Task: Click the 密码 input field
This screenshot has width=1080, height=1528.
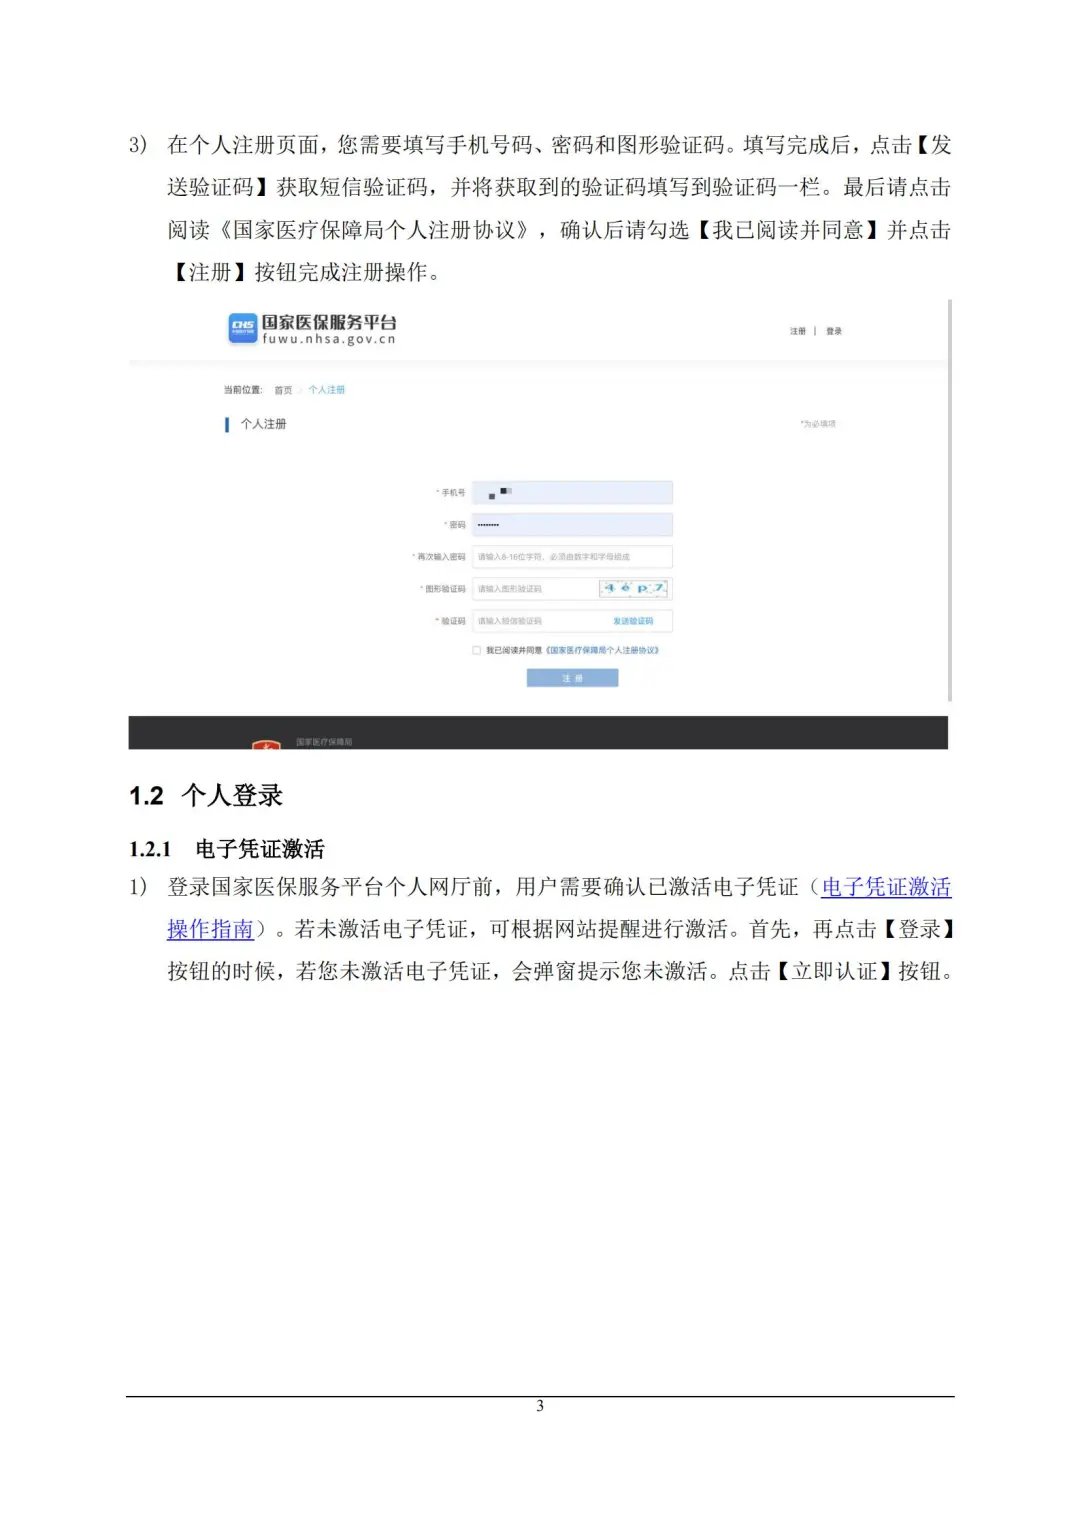Action: [572, 524]
